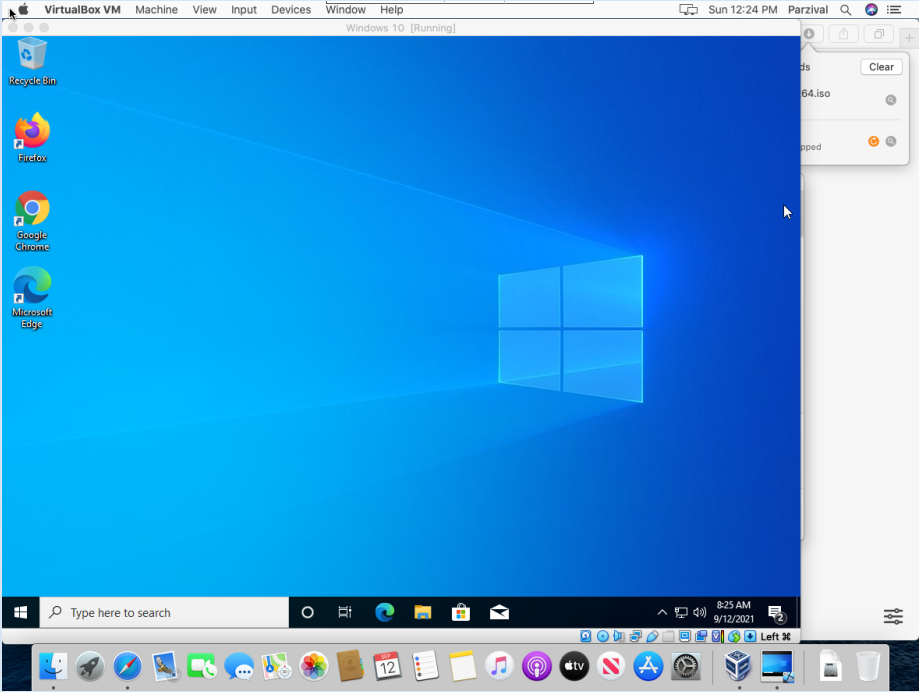This screenshot has width=919, height=692.
Task: Click the VirtualBox network adapters indicator
Action: click(x=635, y=636)
